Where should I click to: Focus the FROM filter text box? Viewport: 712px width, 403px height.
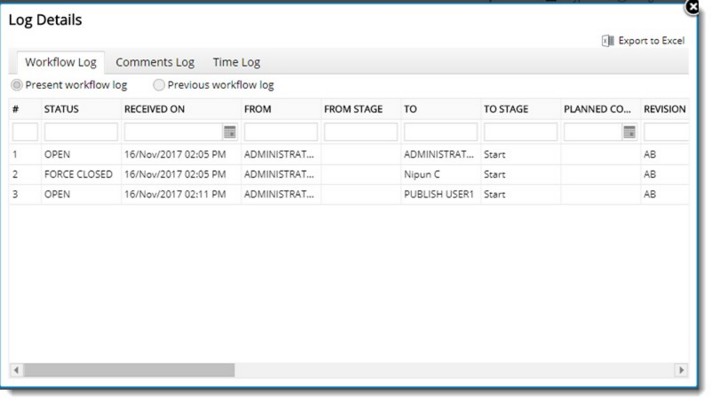[x=280, y=132]
